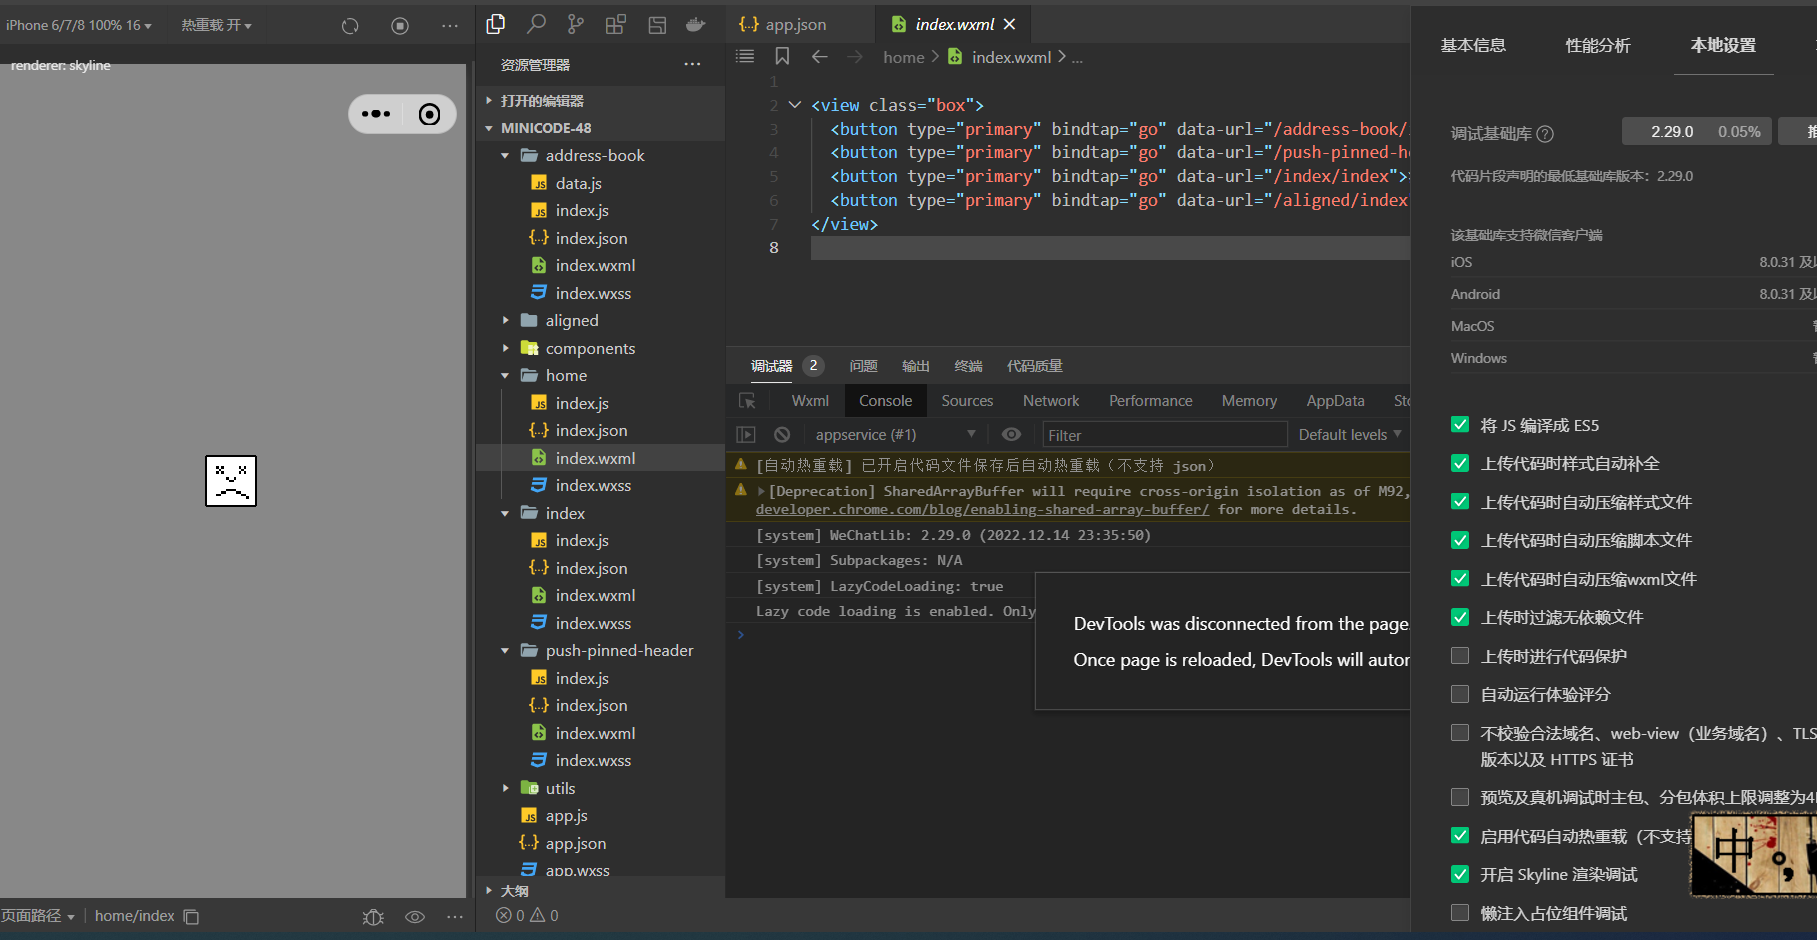
Task: Toggle the console sidebar panel icon
Action: [746, 435]
